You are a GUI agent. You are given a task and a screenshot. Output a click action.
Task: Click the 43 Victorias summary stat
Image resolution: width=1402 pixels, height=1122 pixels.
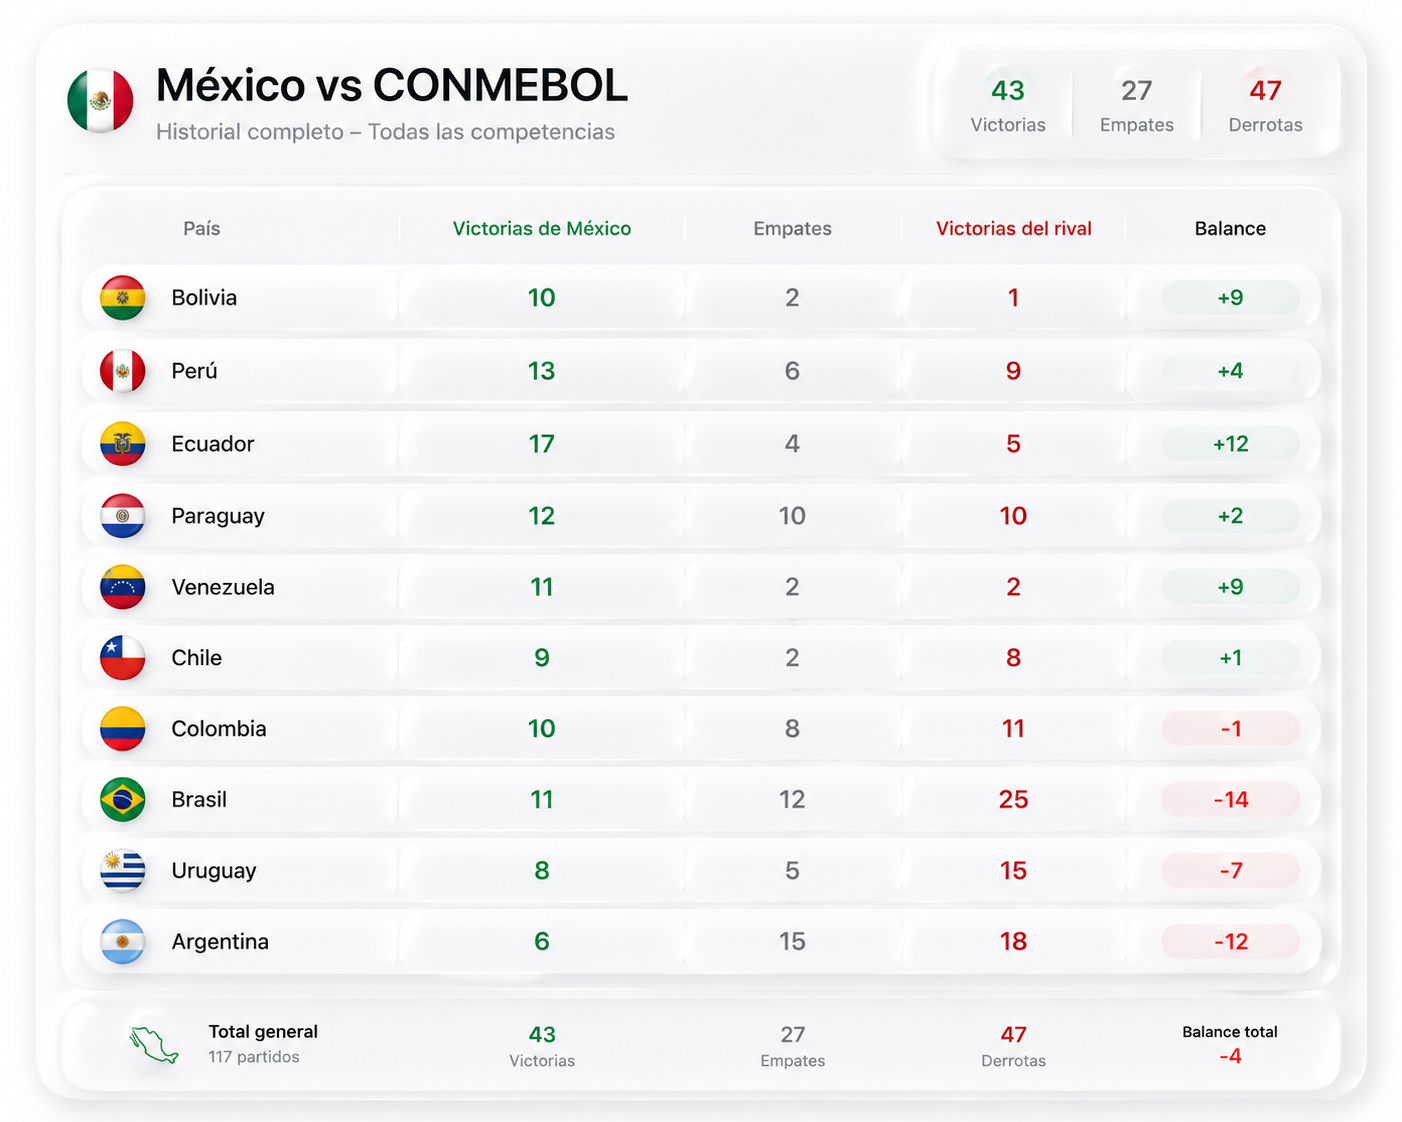coord(1008,106)
